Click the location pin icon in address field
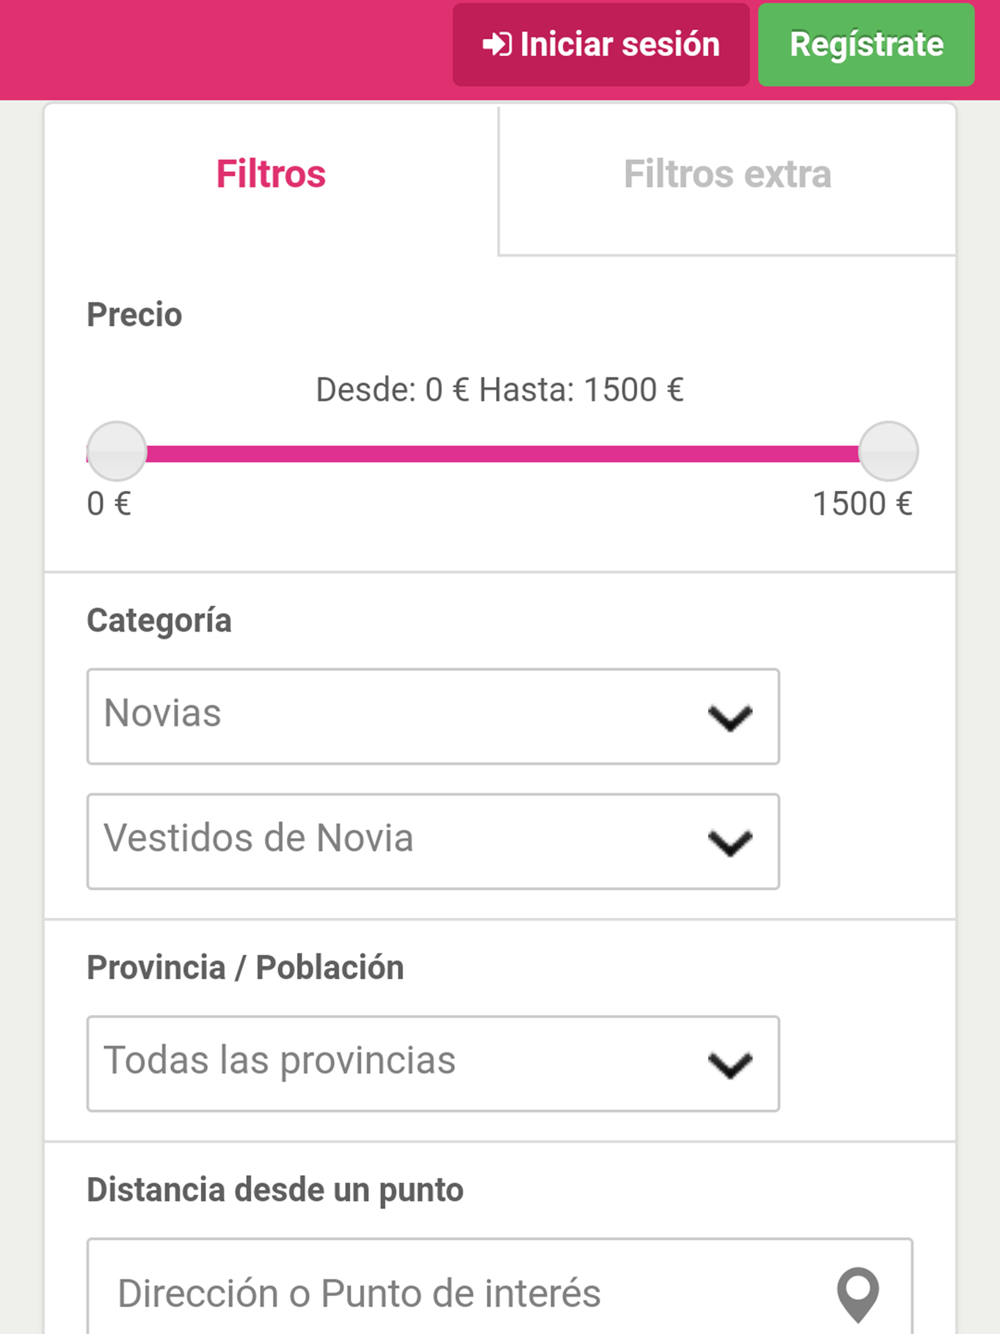This screenshot has width=1000, height=1334. pos(857,1294)
